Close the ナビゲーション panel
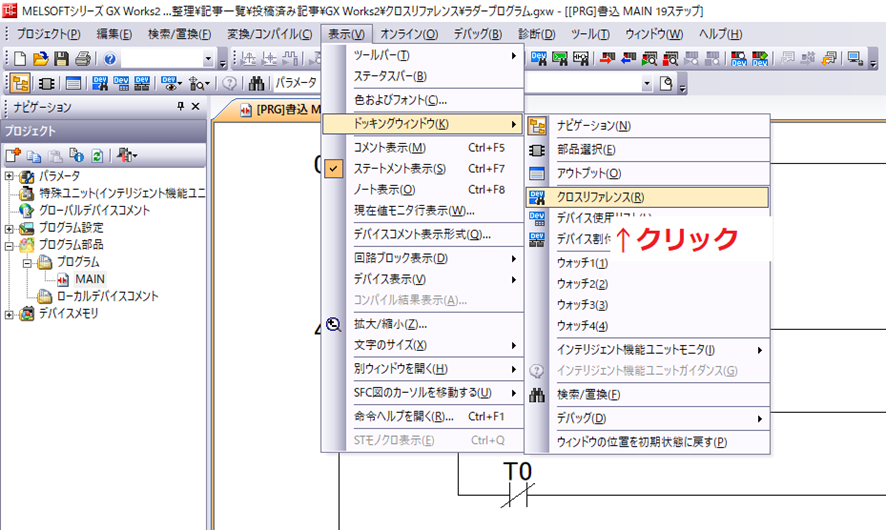Image resolution: width=886 pixels, height=530 pixels. tap(196, 106)
